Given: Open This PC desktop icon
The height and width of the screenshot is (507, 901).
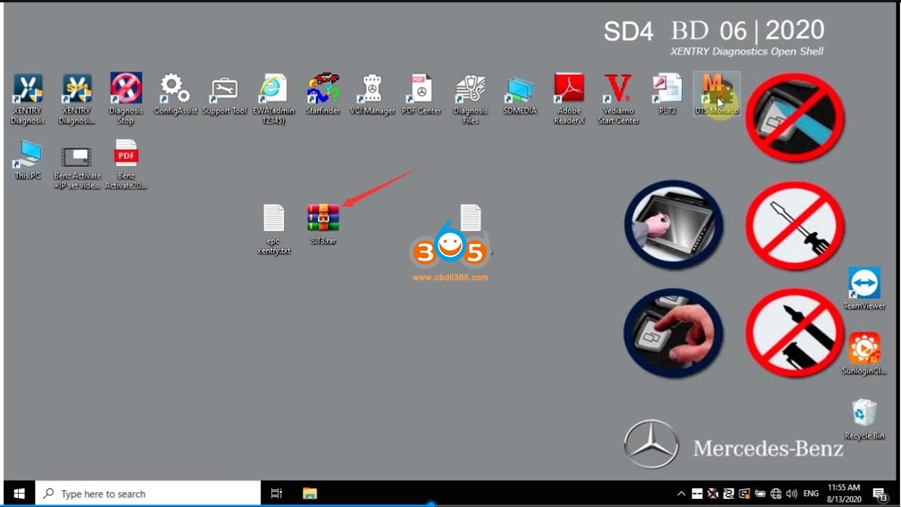Looking at the screenshot, I should 28,160.
